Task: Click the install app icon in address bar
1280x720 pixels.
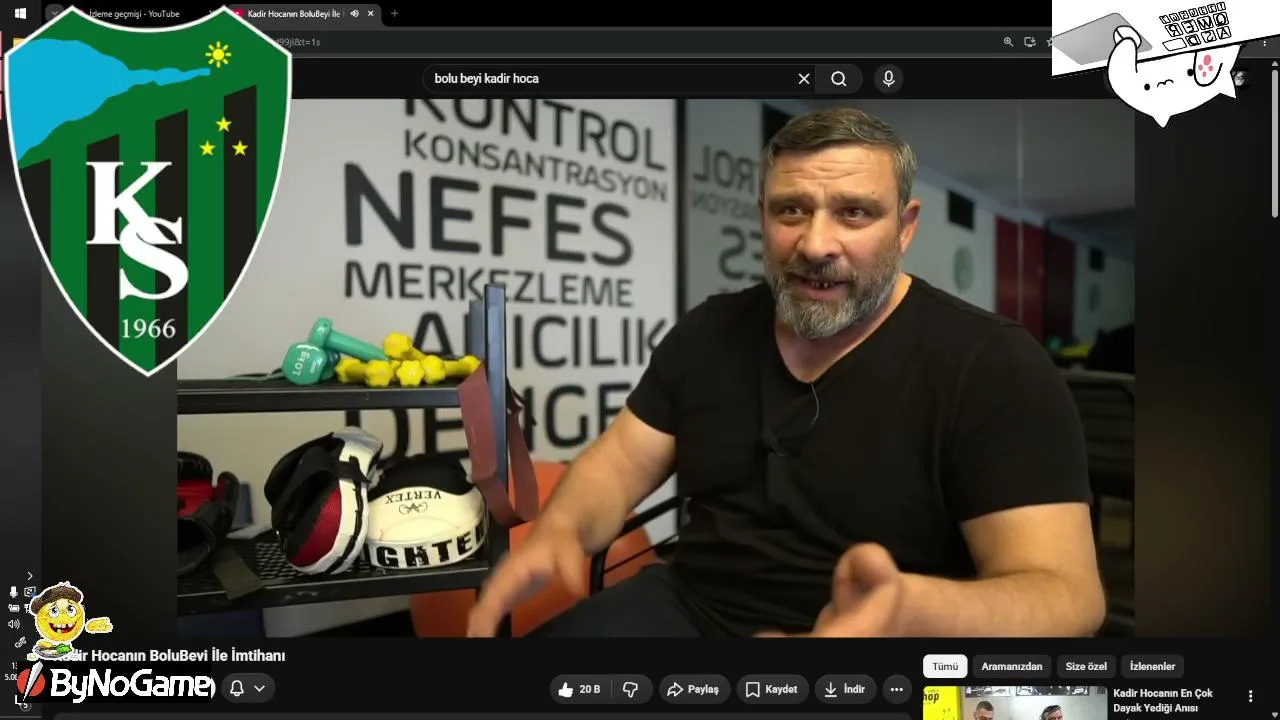Action: pos(1030,42)
